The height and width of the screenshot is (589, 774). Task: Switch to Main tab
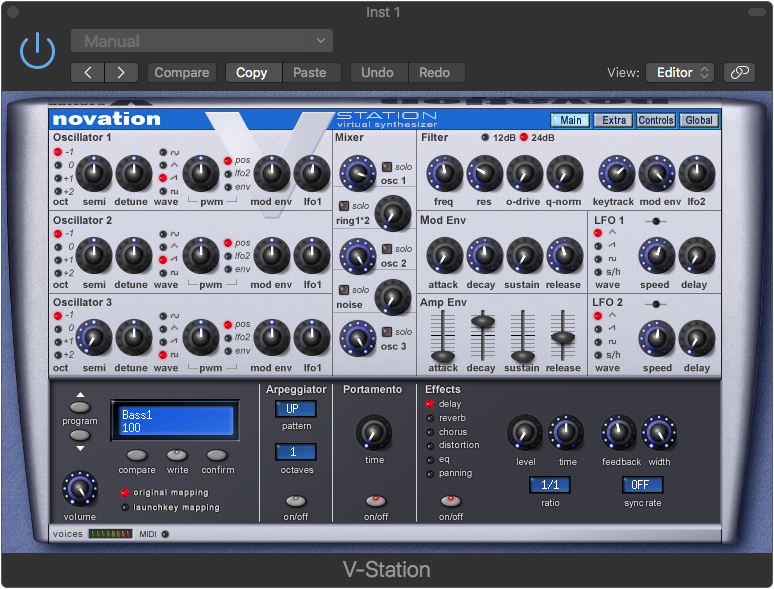coord(570,120)
